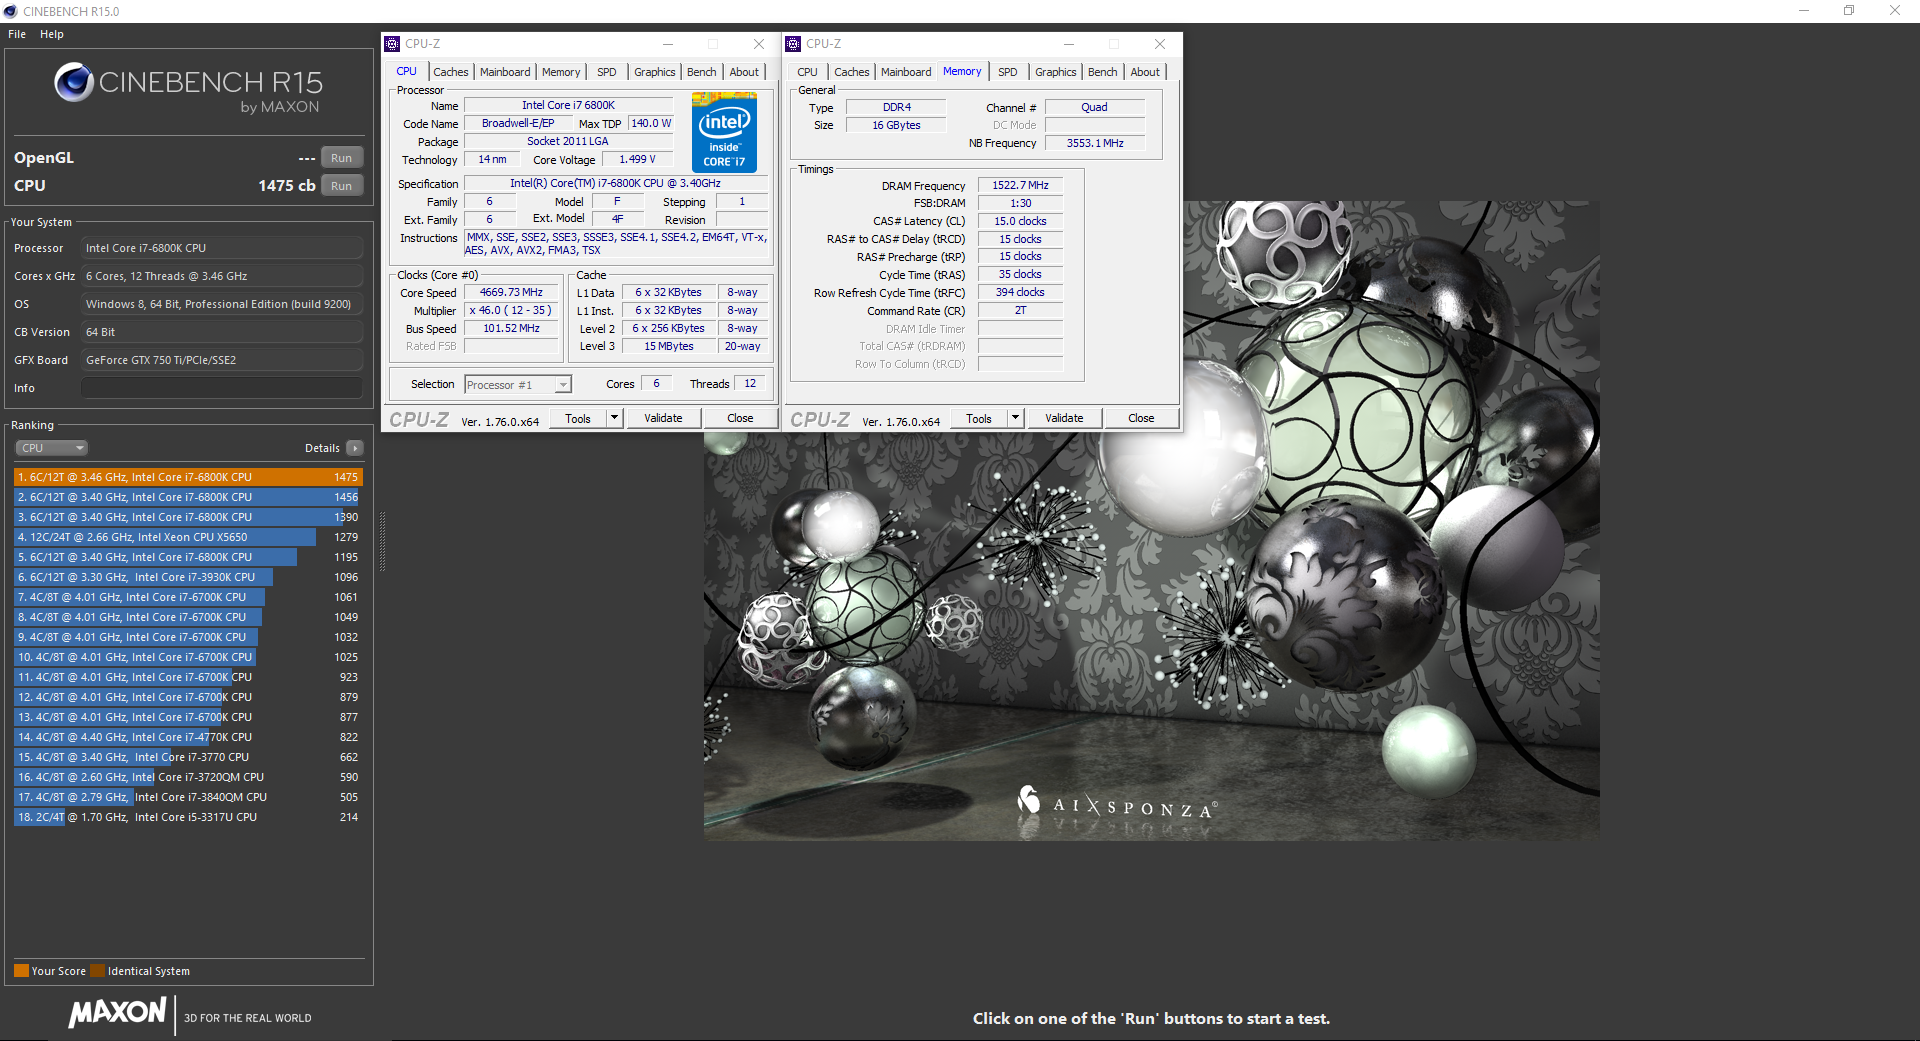1920x1041 pixels.
Task: Click the Level 3 cache 15 MBytes value
Action: coord(668,347)
